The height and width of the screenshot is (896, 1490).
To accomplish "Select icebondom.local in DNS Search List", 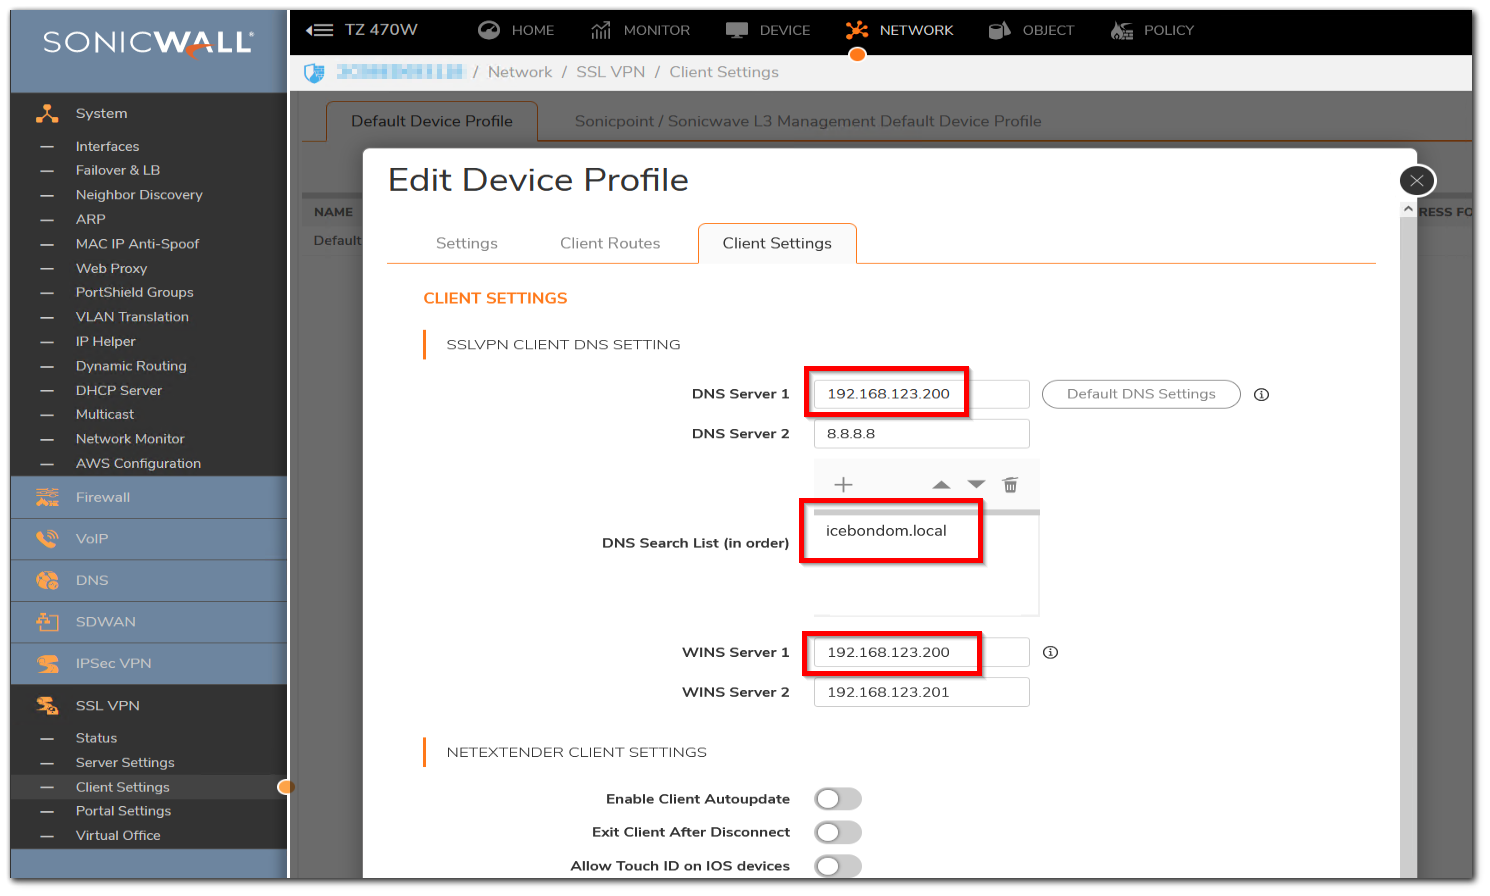I will pos(886,531).
